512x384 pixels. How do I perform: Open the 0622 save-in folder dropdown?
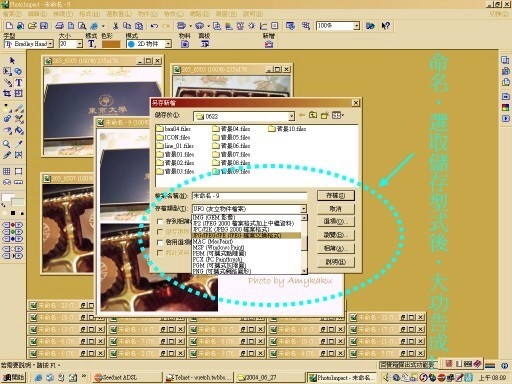point(291,116)
